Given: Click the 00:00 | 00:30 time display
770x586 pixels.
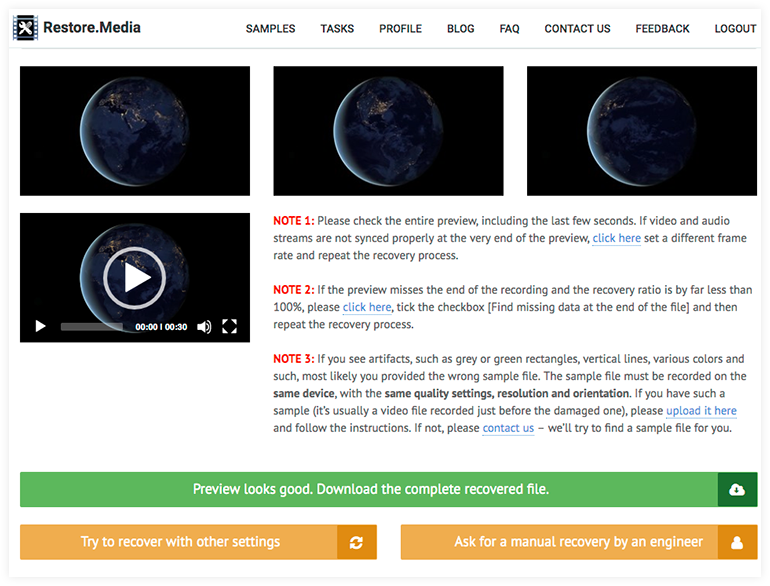Looking at the screenshot, I should (161, 327).
